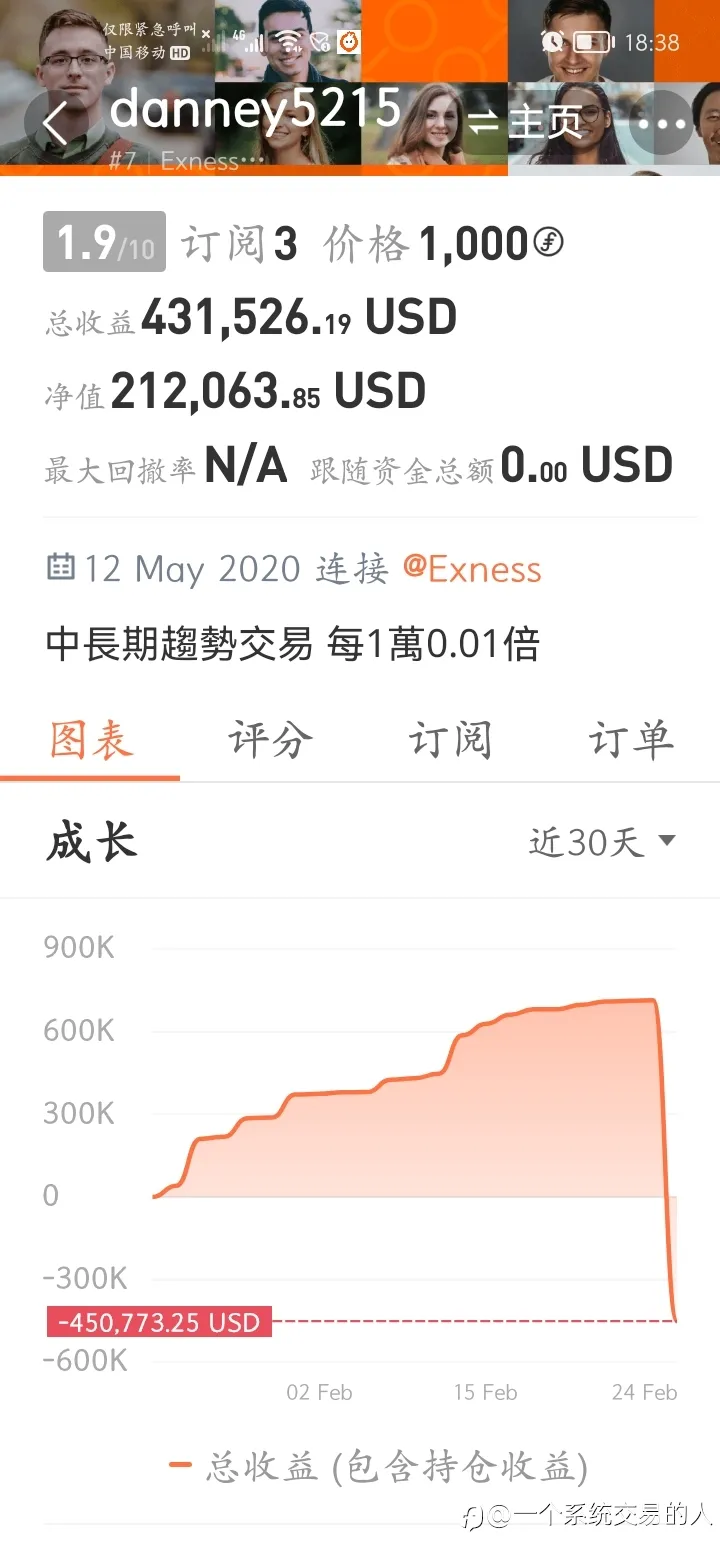Image resolution: width=720 pixels, height=1560 pixels.
Task: Tap the -450,773.25 USD chart marker
Action: (159, 1322)
